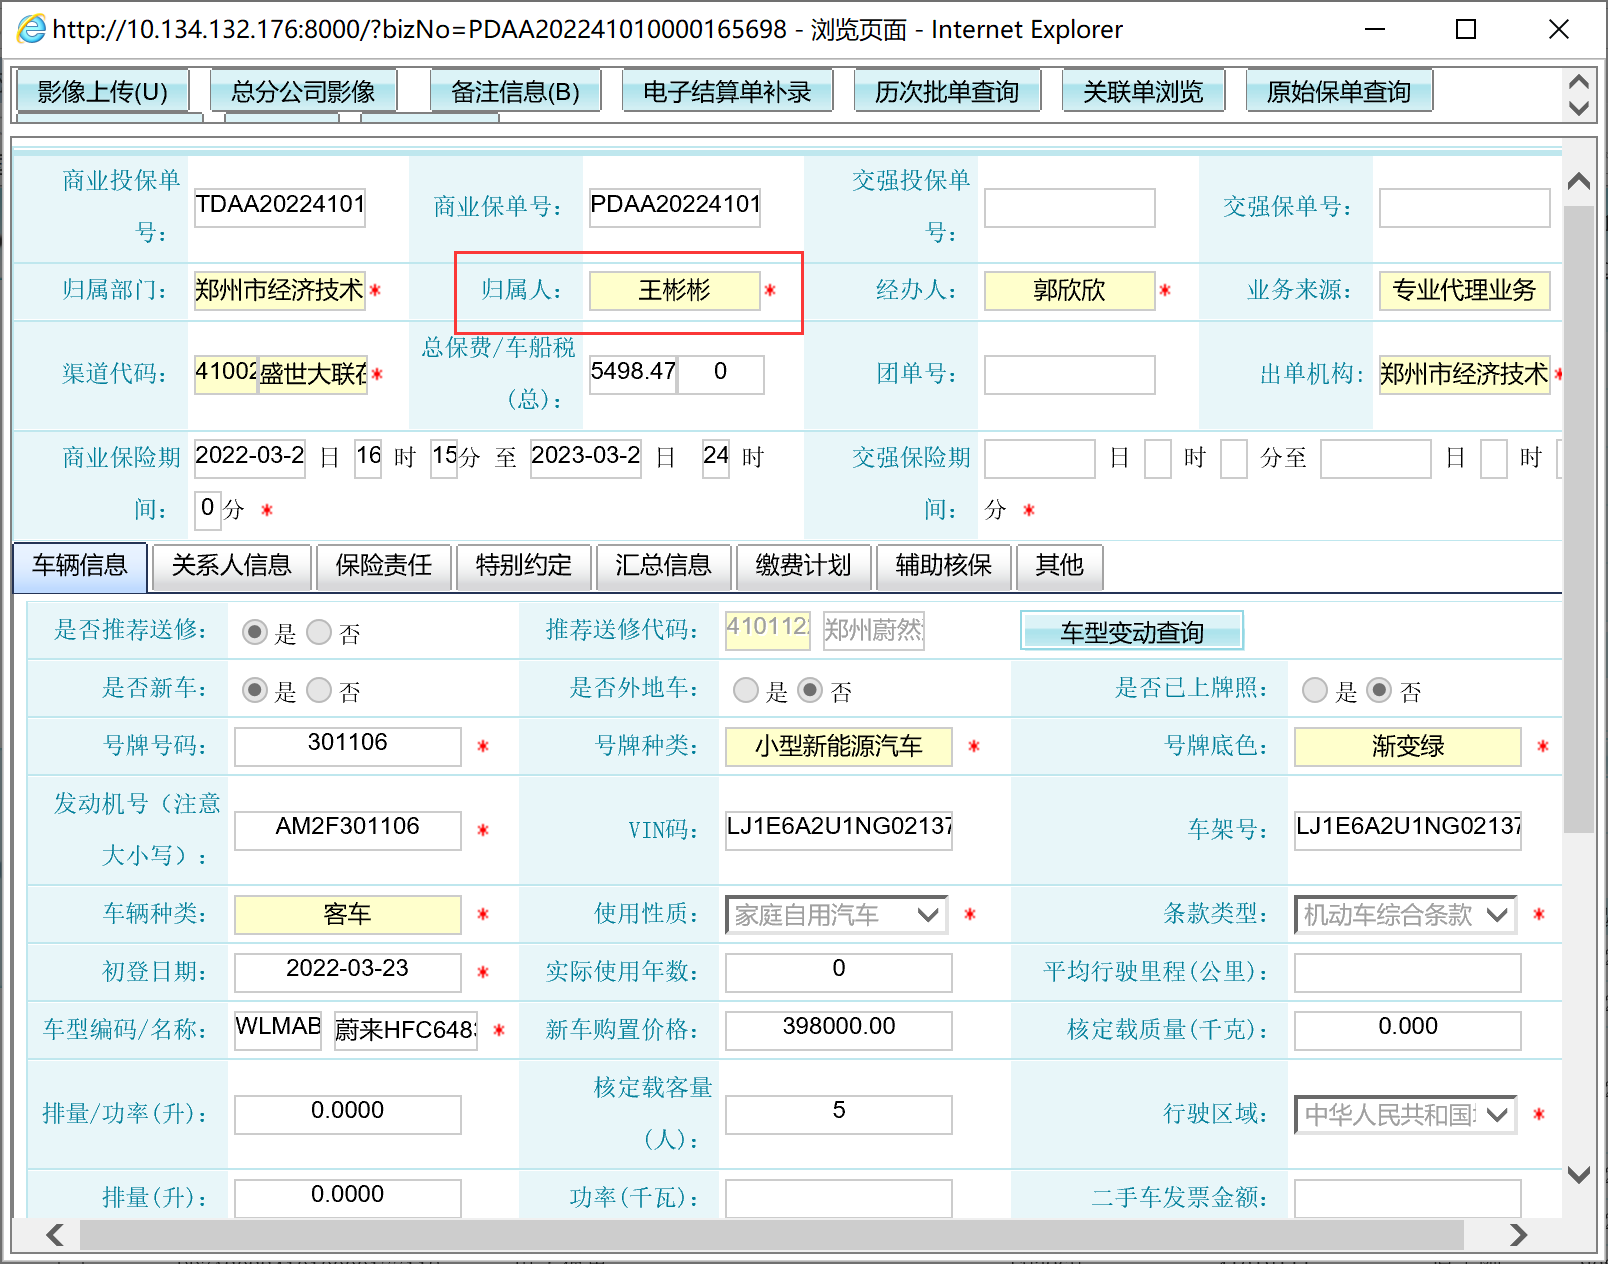This screenshot has width=1608, height=1264.
Task: Click the 经办人 field 郭欣欣
Action: pos(1070,291)
